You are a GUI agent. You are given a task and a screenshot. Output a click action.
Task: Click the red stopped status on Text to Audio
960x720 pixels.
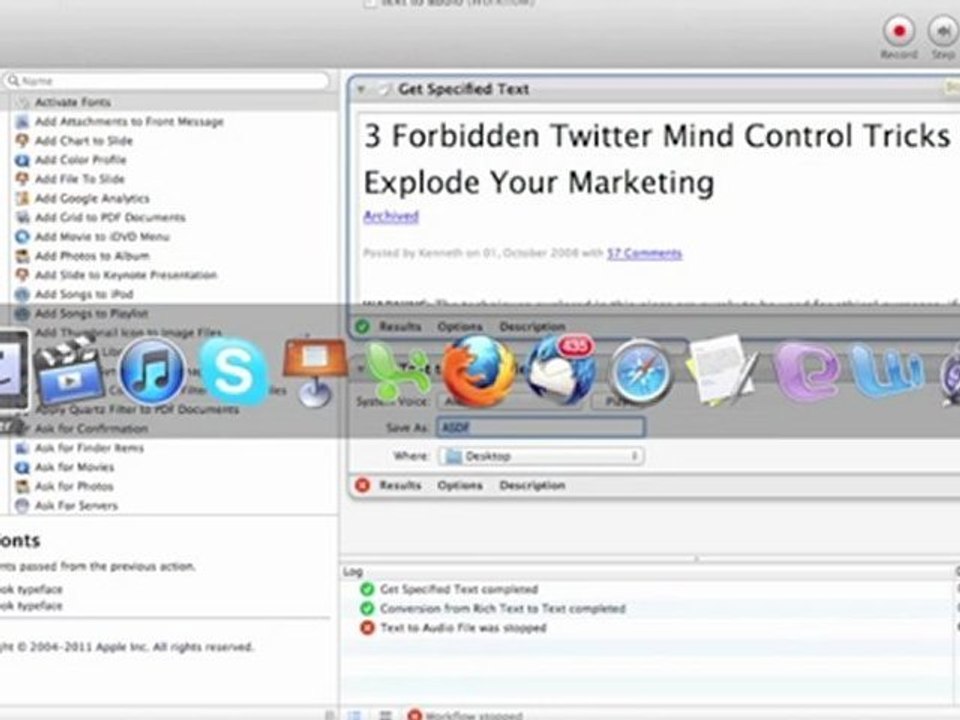tap(362, 485)
